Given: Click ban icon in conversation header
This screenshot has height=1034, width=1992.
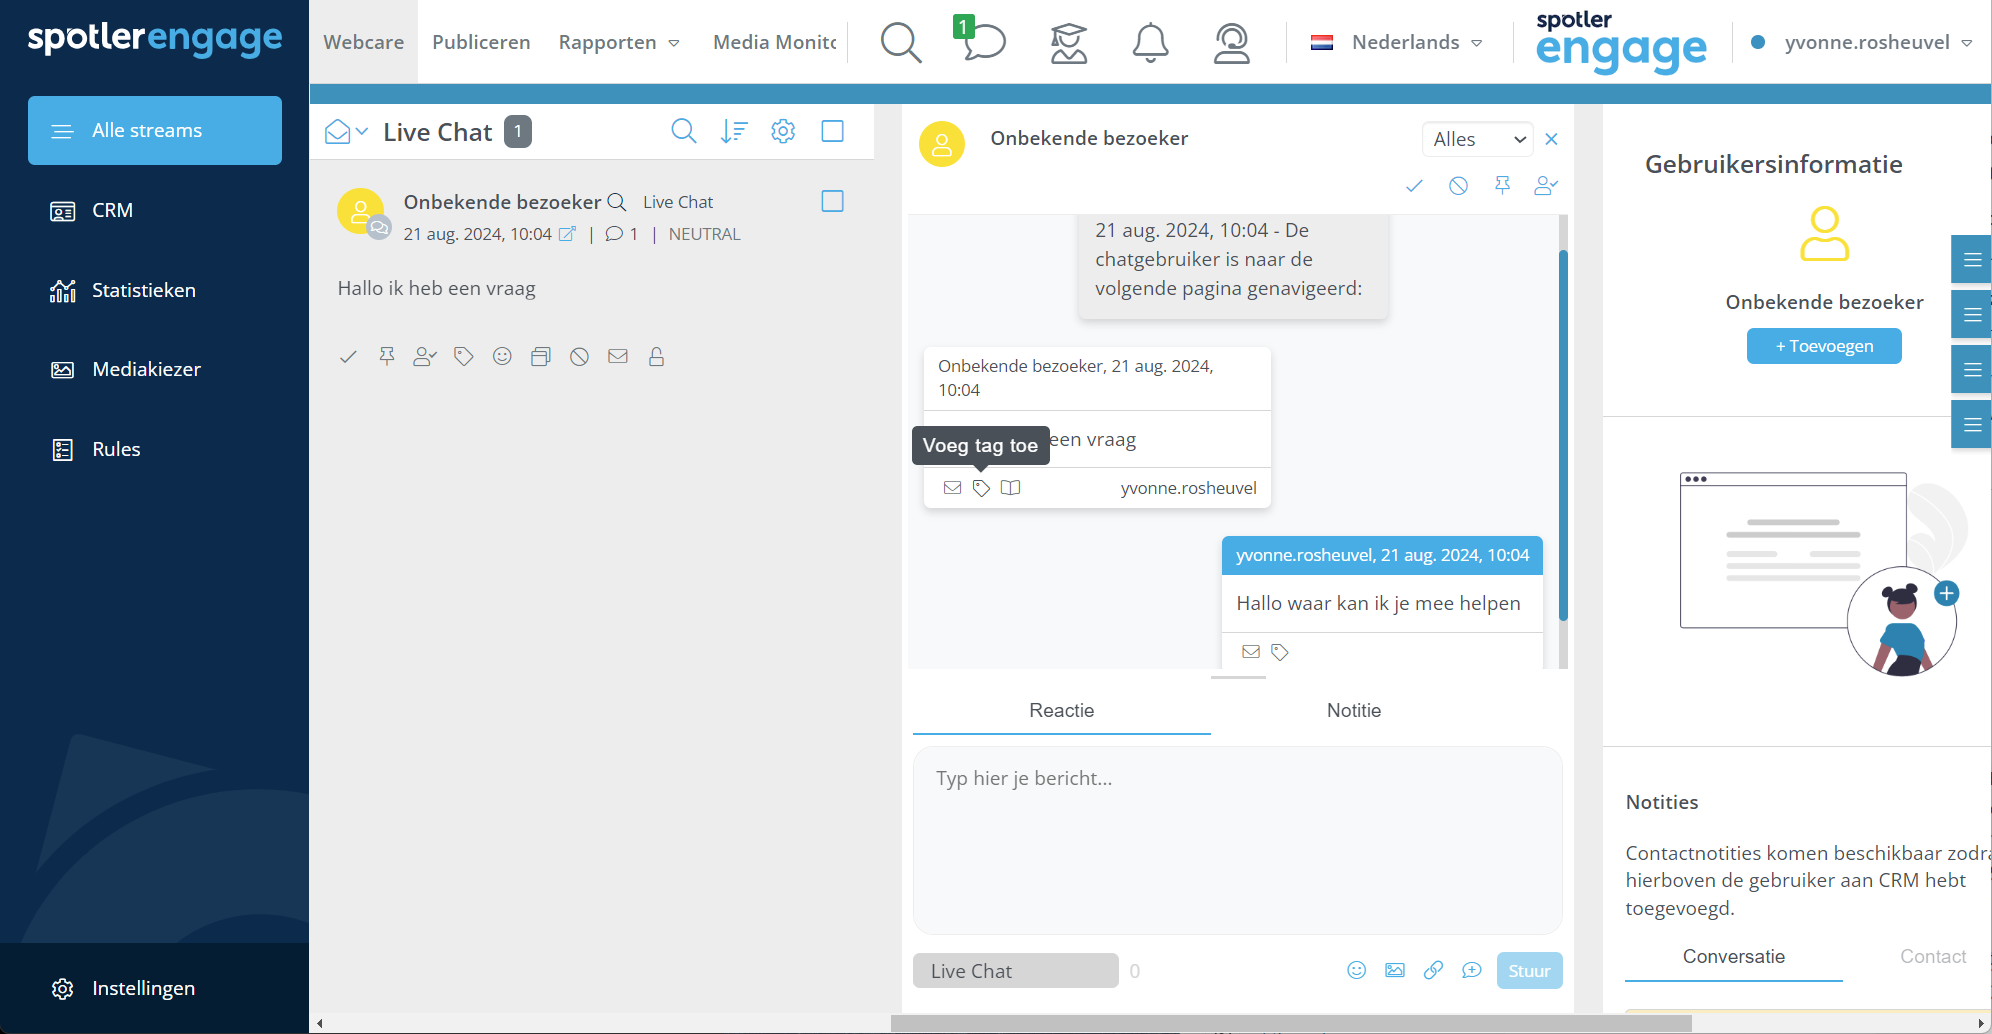Looking at the screenshot, I should (x=1458, y=186).
